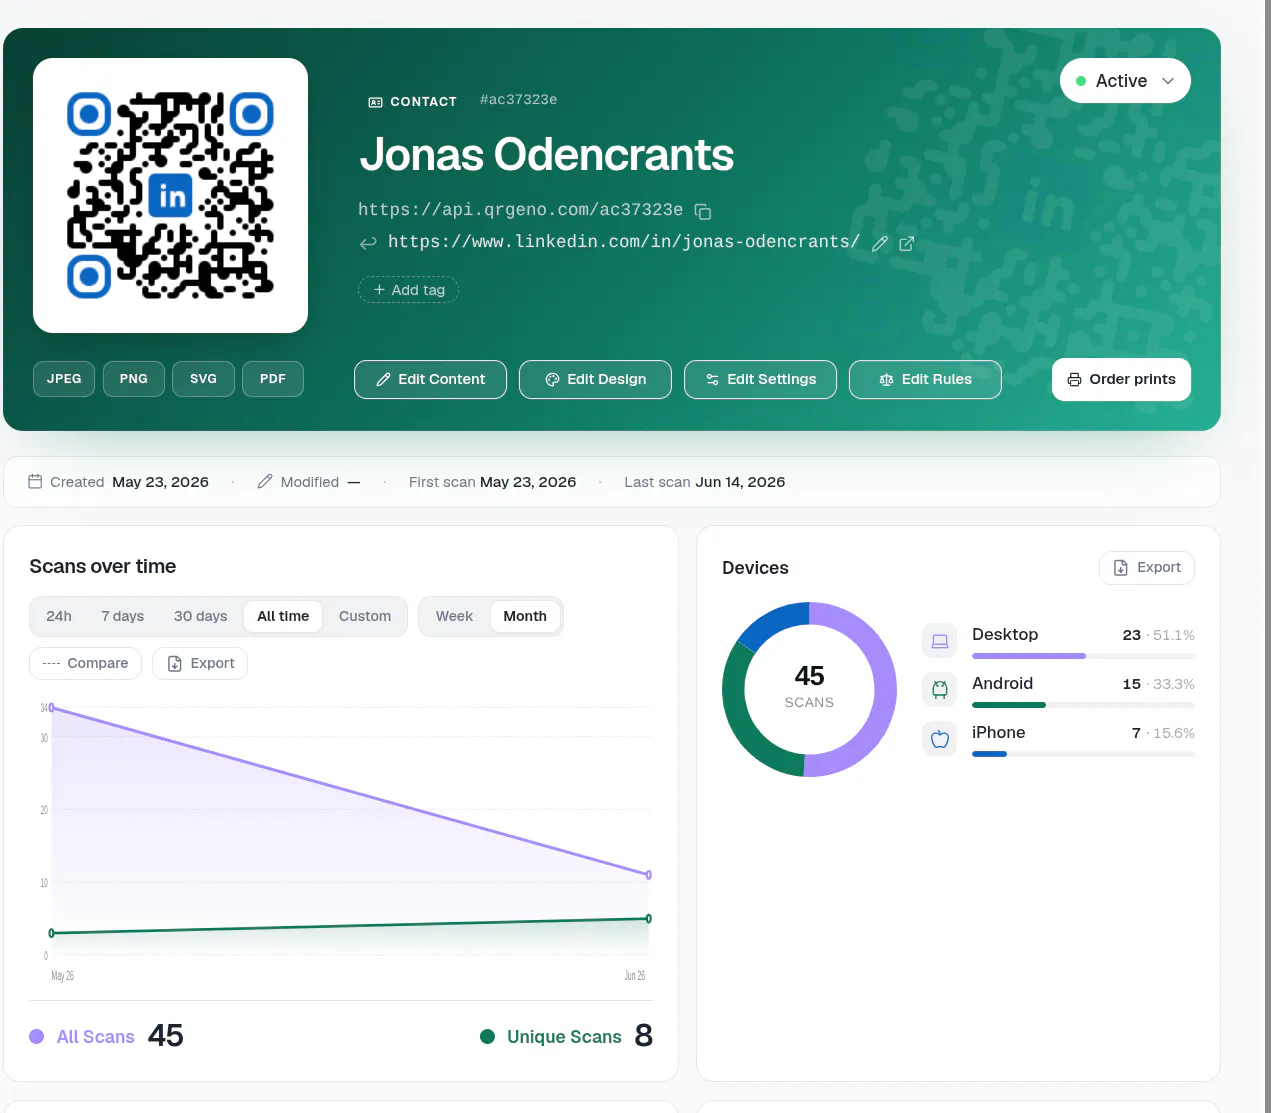Click the 45 scans donut chart
1271x1113 pixels.
[x=809, y=689]
